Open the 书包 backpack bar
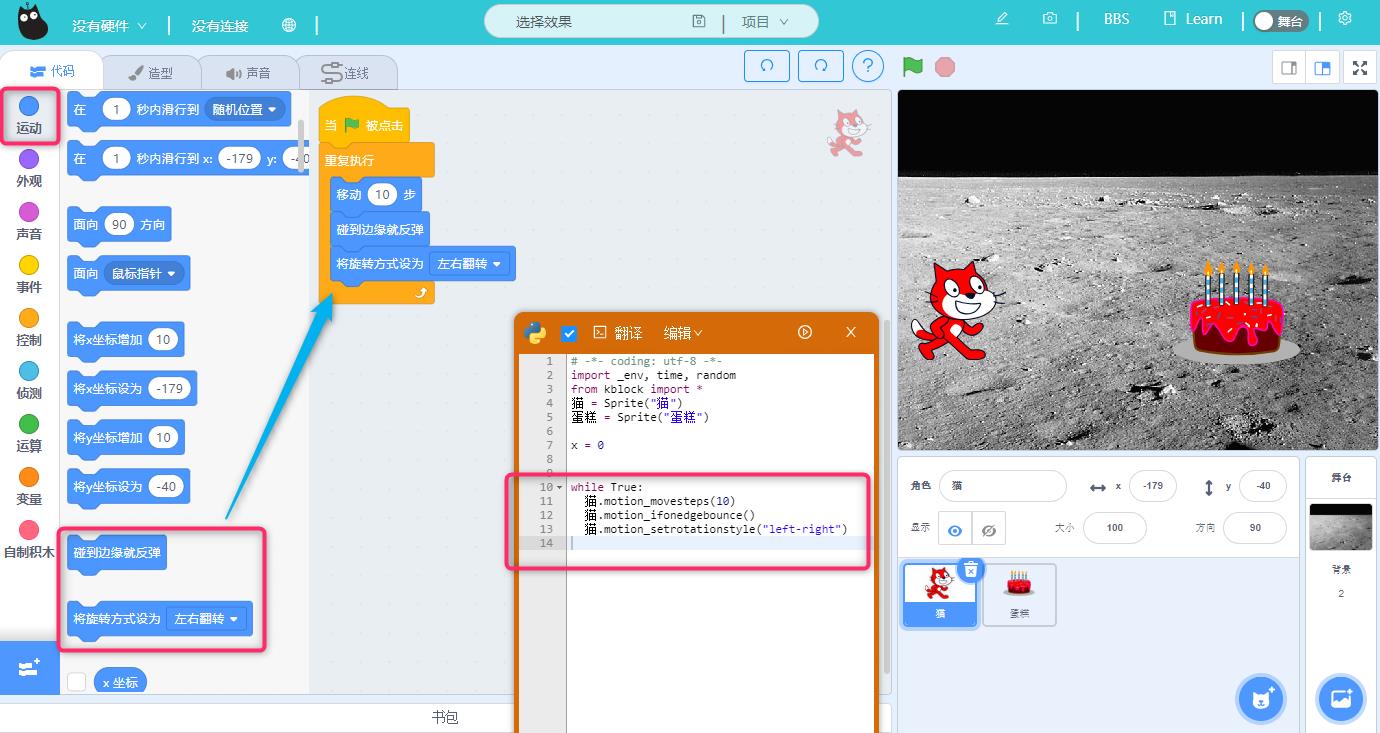The image size is (1380, 733). coord(445,717)
